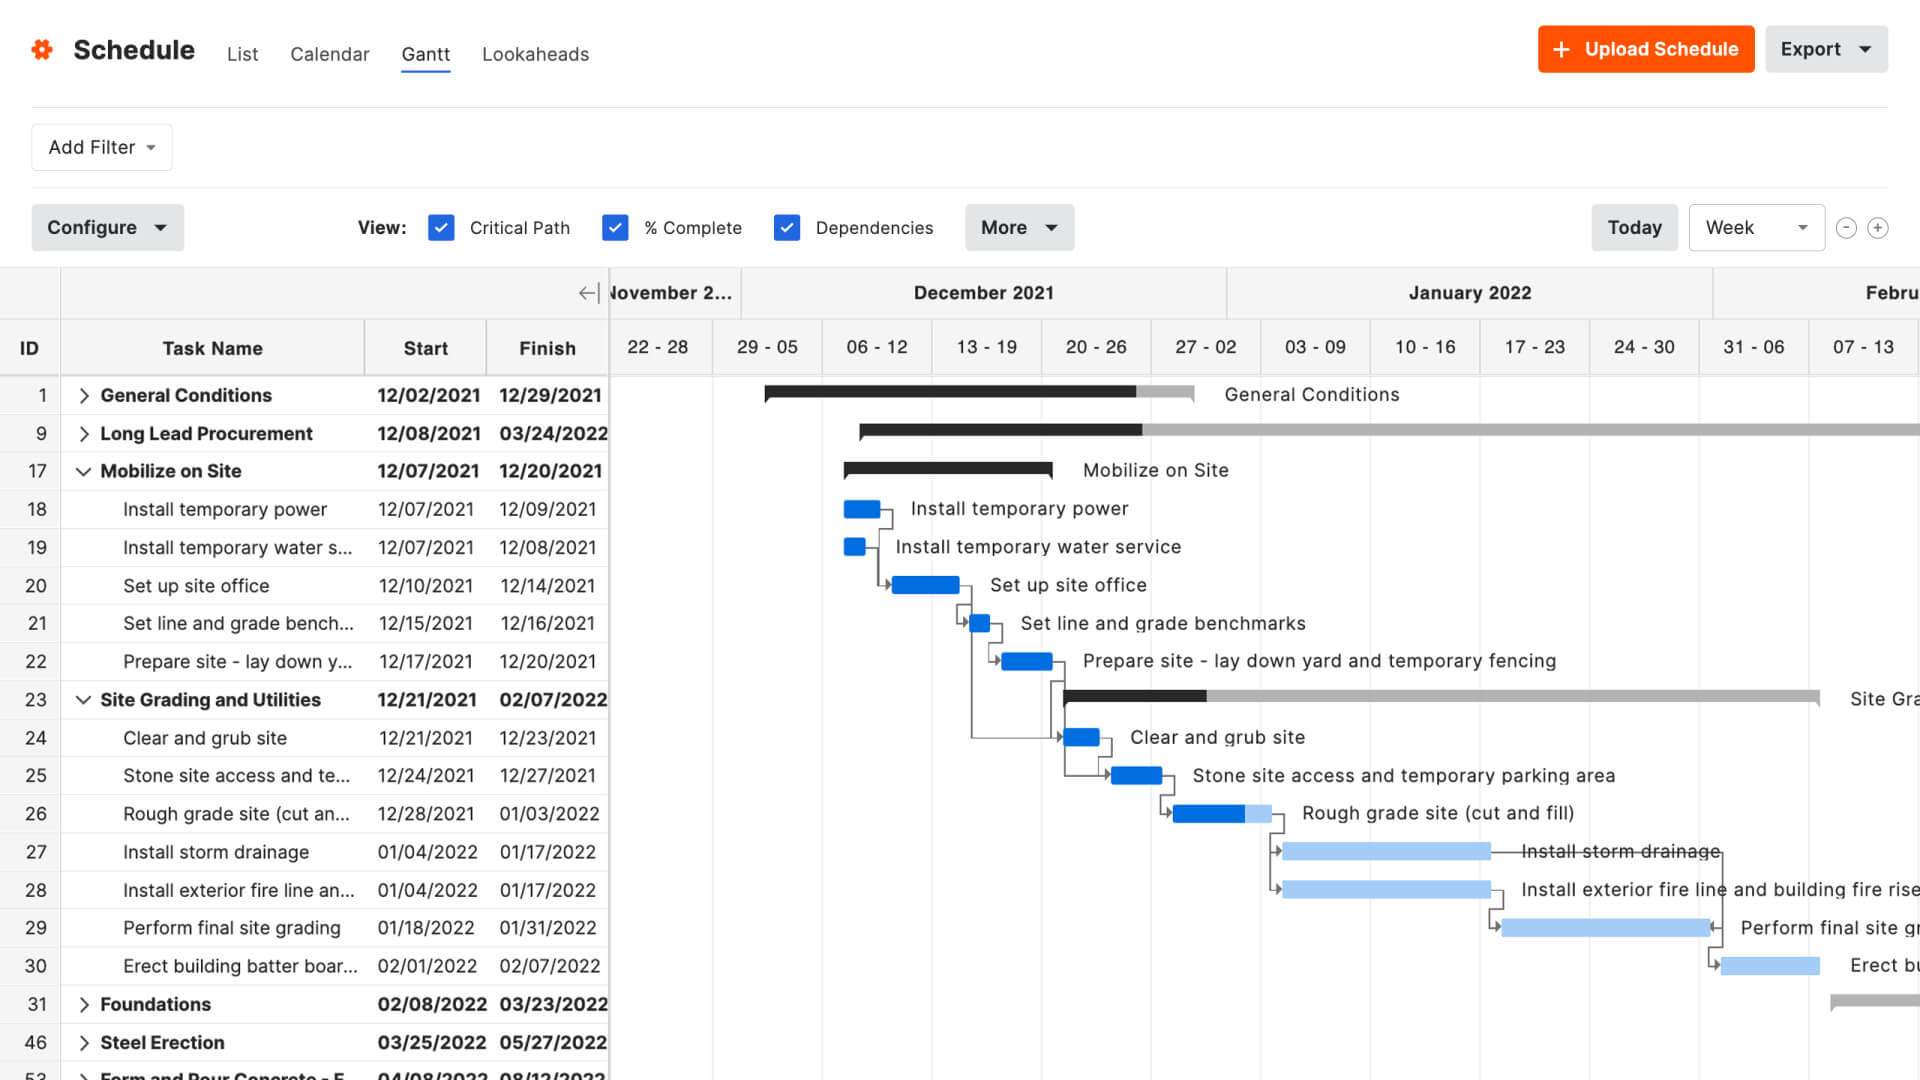The image size is (1920, 1080).
Task: Uncheck the % Complete checkbox
Action: tap(615, 228)
